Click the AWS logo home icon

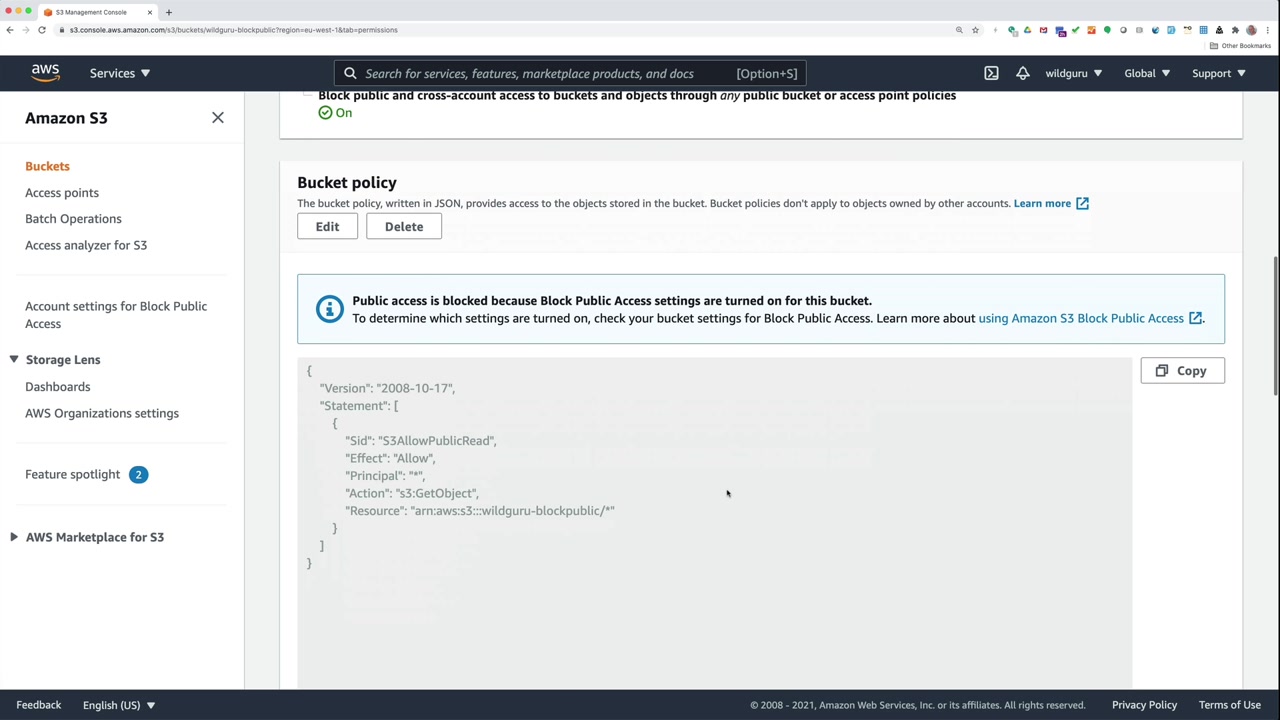pos(45,73)
